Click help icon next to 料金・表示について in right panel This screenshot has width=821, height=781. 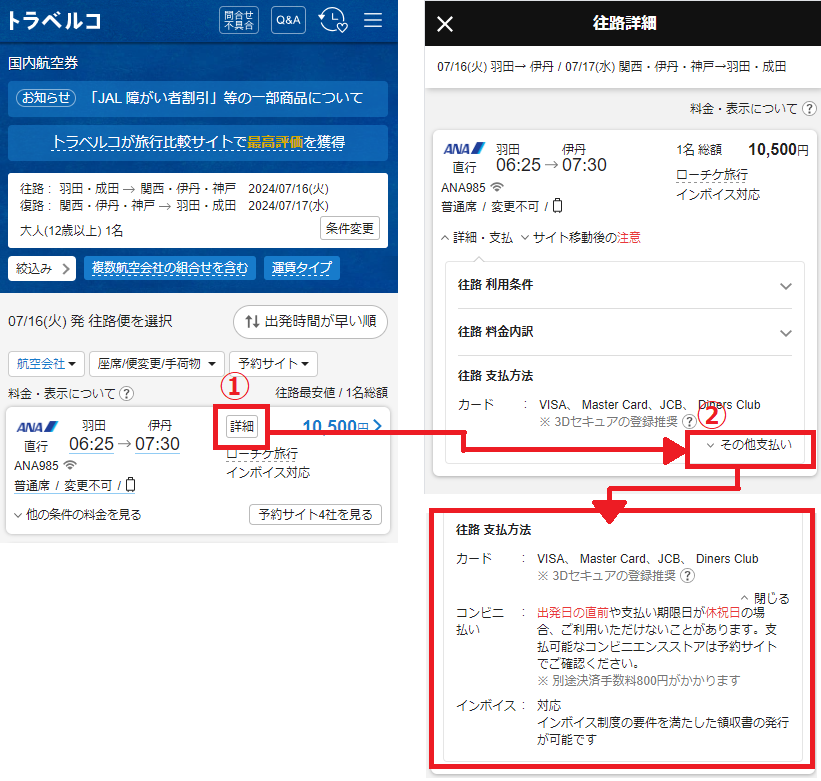coord(809,108)
